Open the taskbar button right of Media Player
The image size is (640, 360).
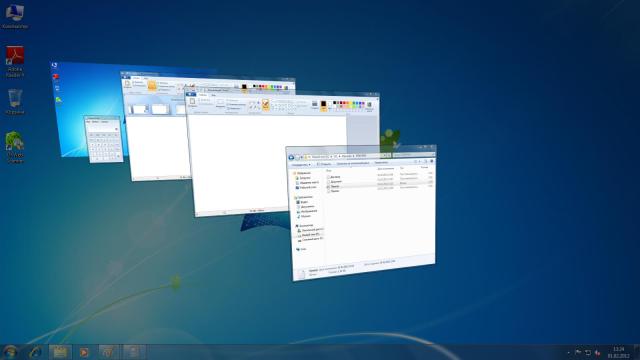[x=108, y=352]
